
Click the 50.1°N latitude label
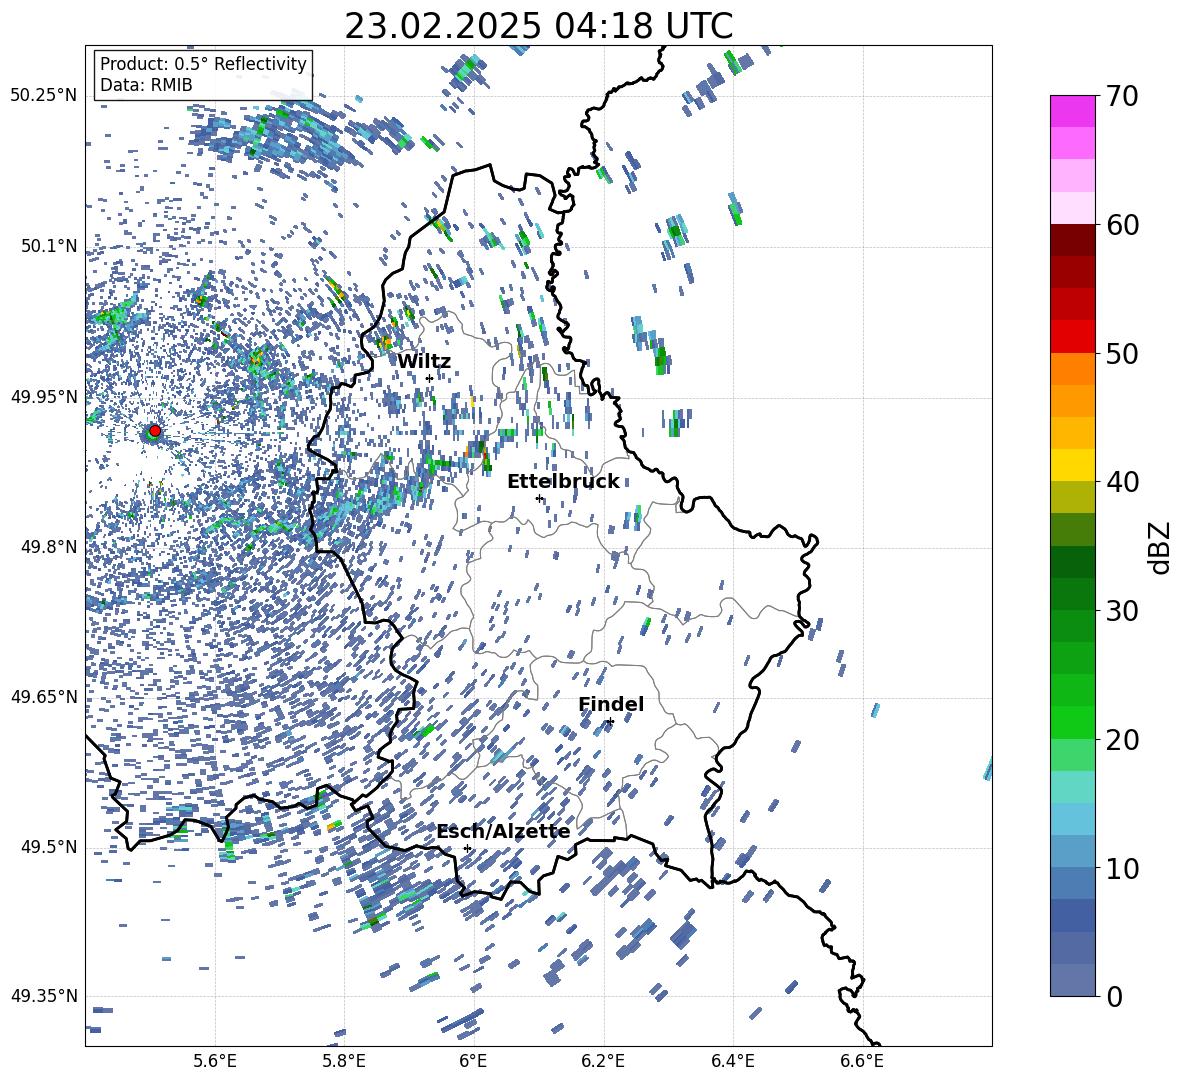[48, 246]
